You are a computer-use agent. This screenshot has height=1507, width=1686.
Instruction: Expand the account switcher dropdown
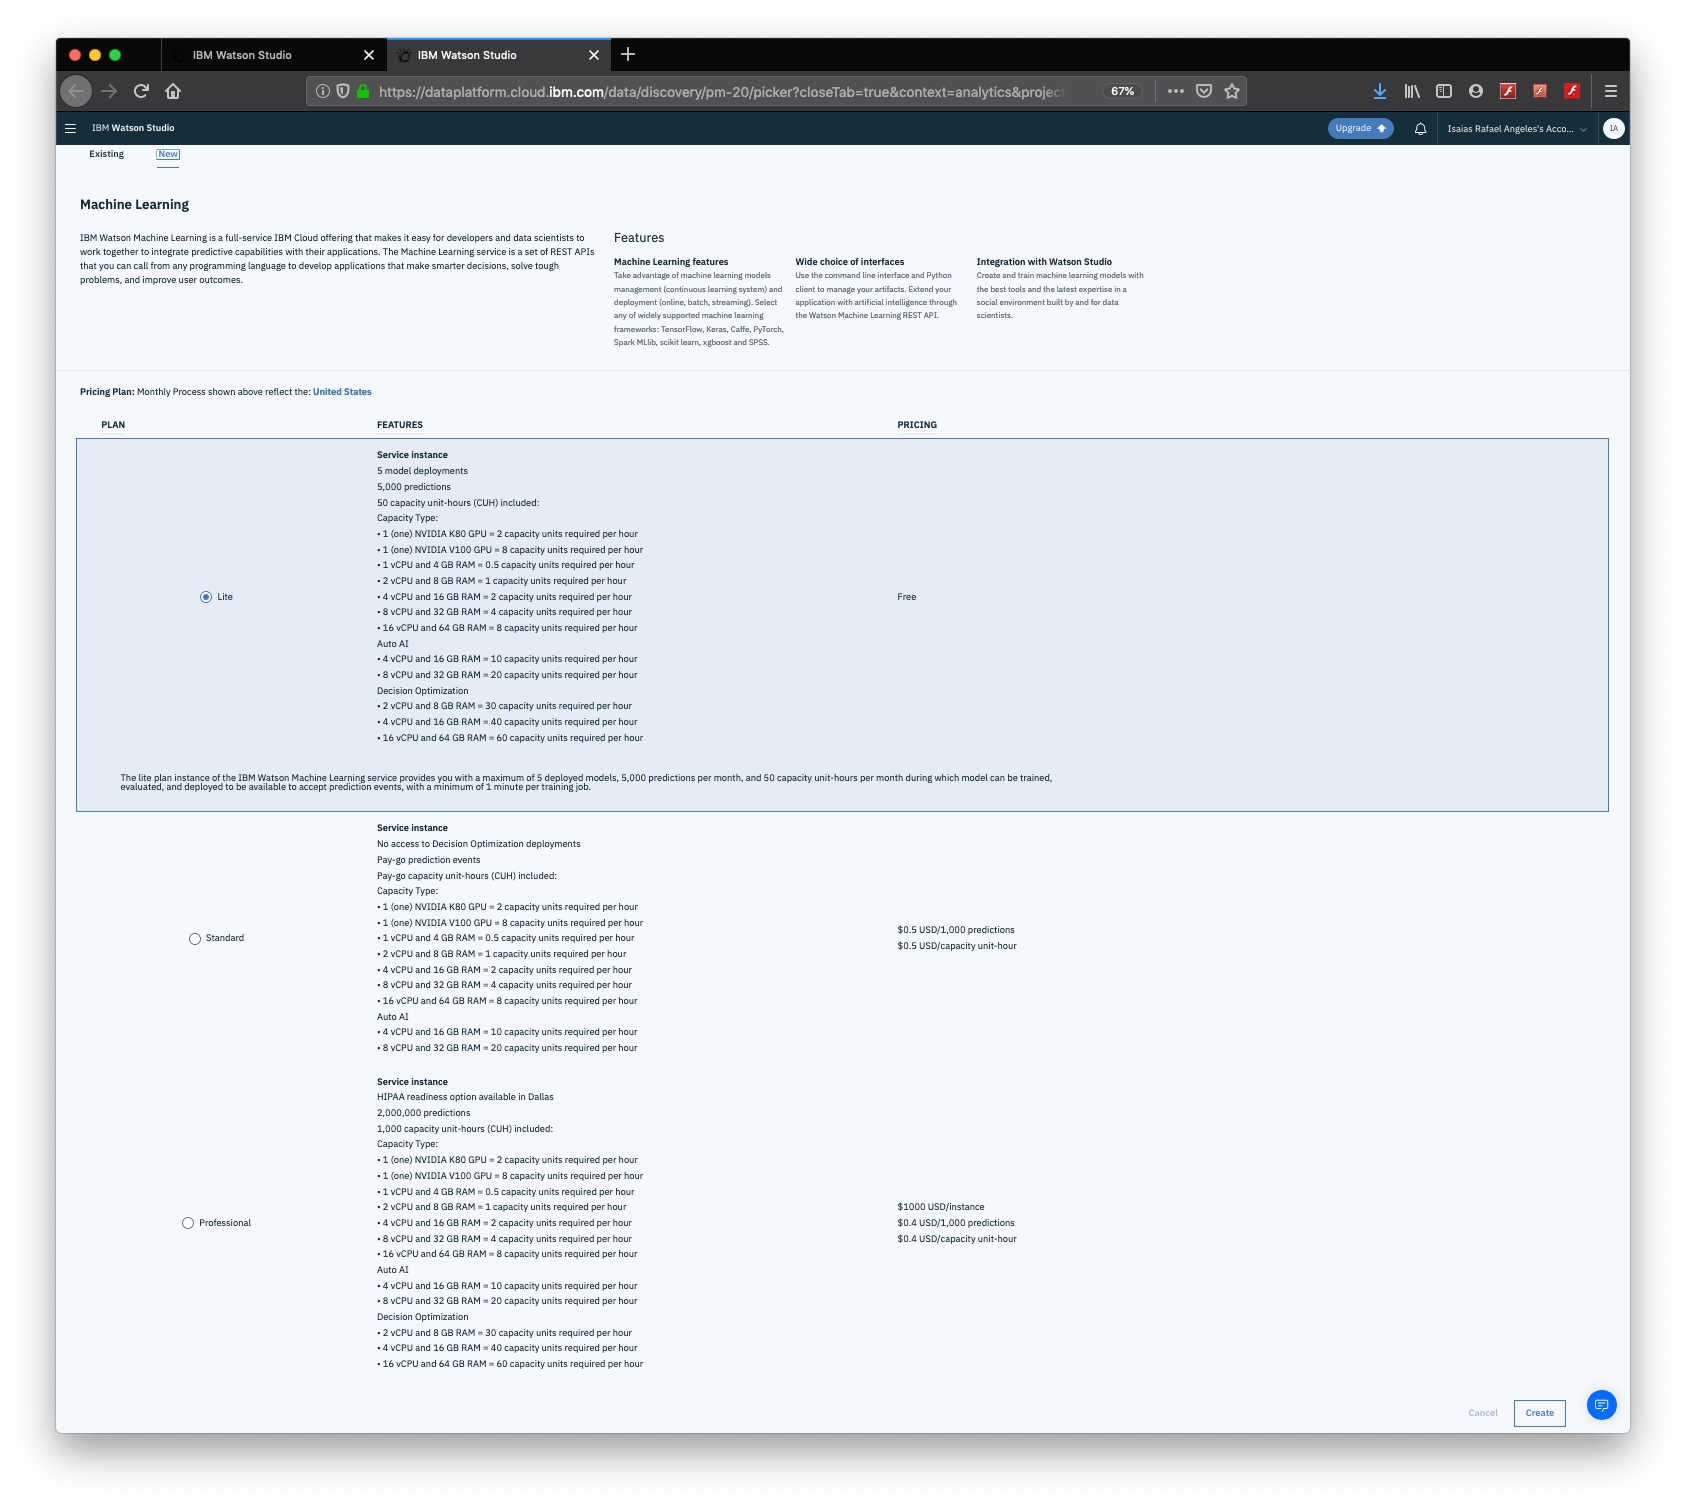coord(1516,129)
